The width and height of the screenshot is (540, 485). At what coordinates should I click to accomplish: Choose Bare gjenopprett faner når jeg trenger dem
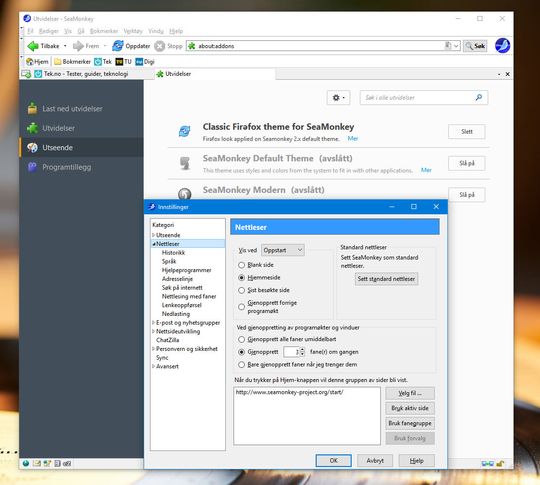[241, 364]
